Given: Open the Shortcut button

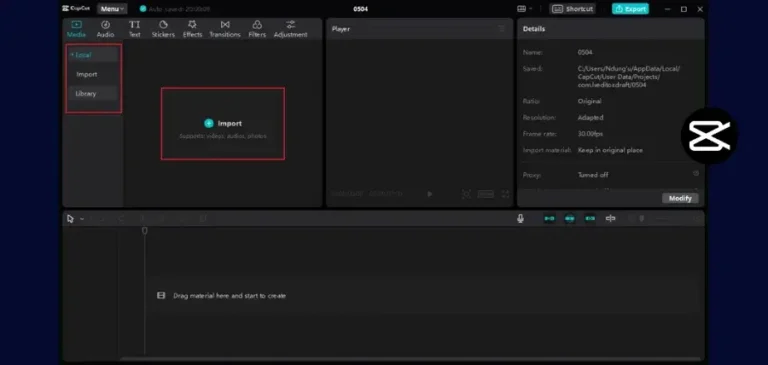Looking at the screenshot, I should point(573,9).
